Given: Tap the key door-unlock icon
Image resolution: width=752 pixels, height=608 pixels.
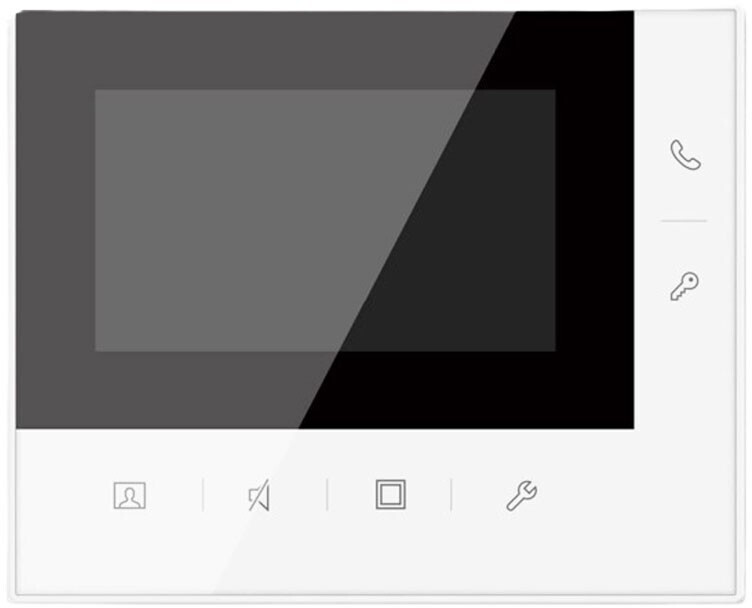Looking at the screenshot, I should (x=684, y=286).
